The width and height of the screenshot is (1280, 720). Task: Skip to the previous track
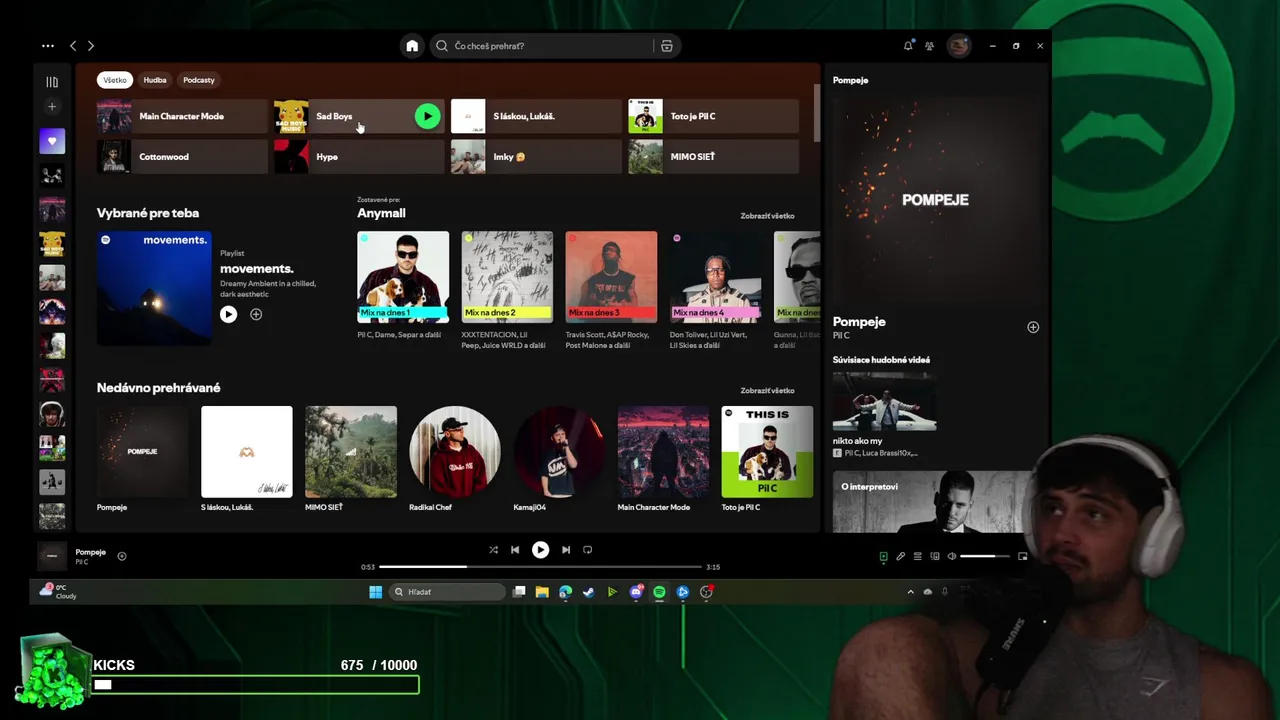pos(515,550)
